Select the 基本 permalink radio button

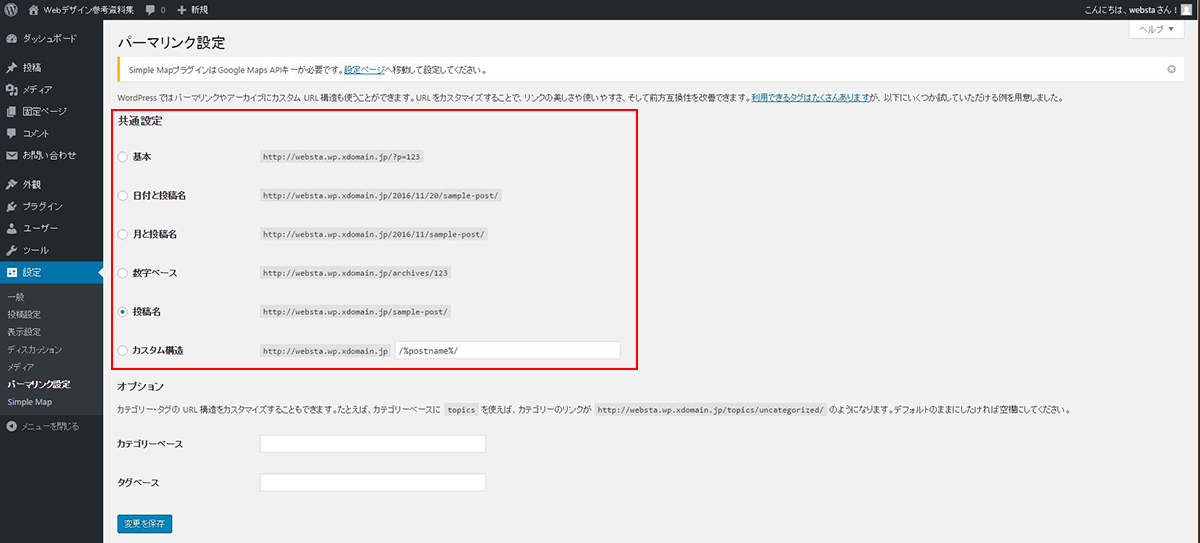pyautogui.click(x=123, y=157)
